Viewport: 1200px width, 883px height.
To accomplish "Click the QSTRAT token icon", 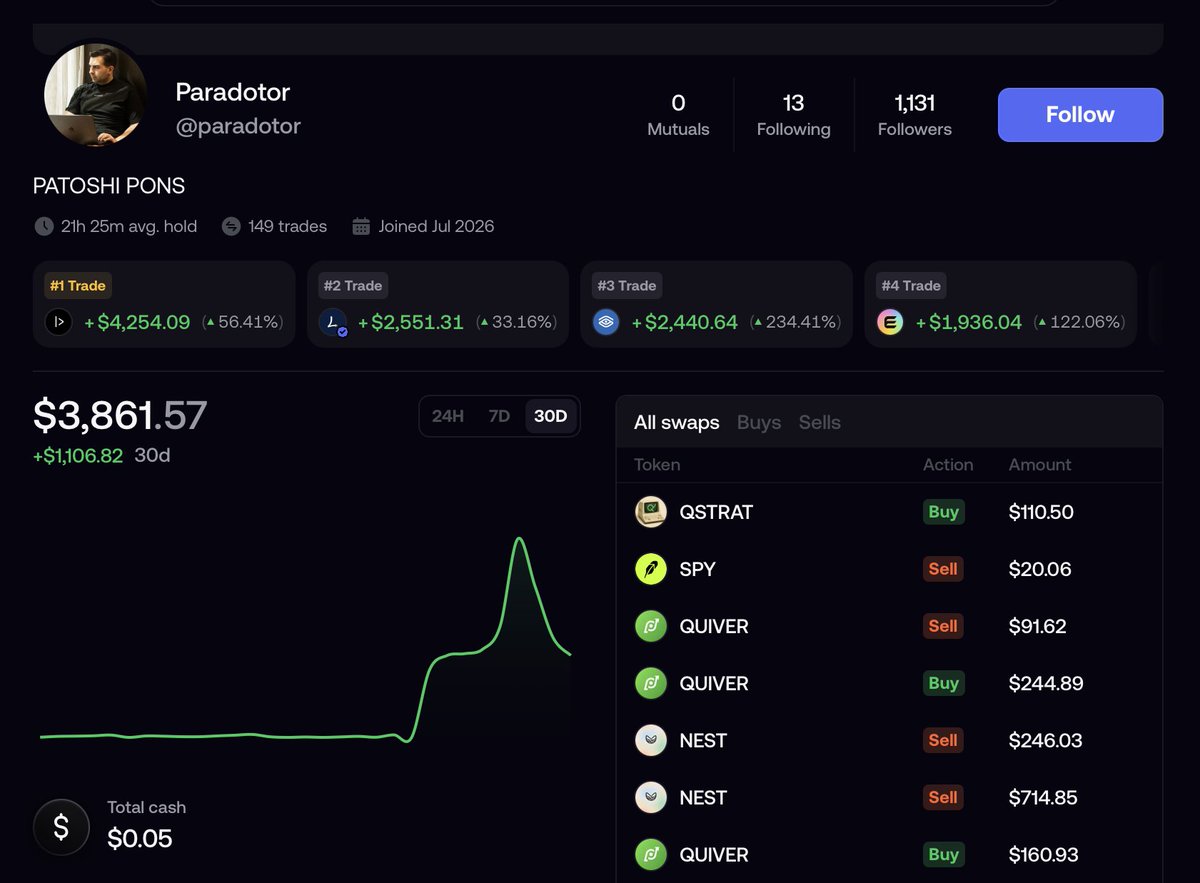I will 651,512.
